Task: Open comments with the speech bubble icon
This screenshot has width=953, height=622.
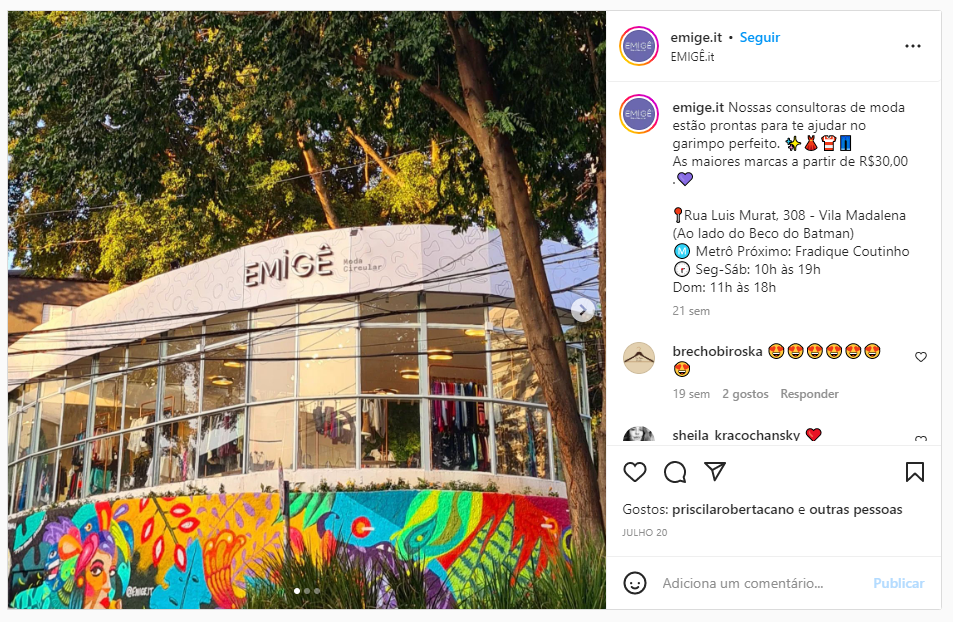Action: [675, 472]
